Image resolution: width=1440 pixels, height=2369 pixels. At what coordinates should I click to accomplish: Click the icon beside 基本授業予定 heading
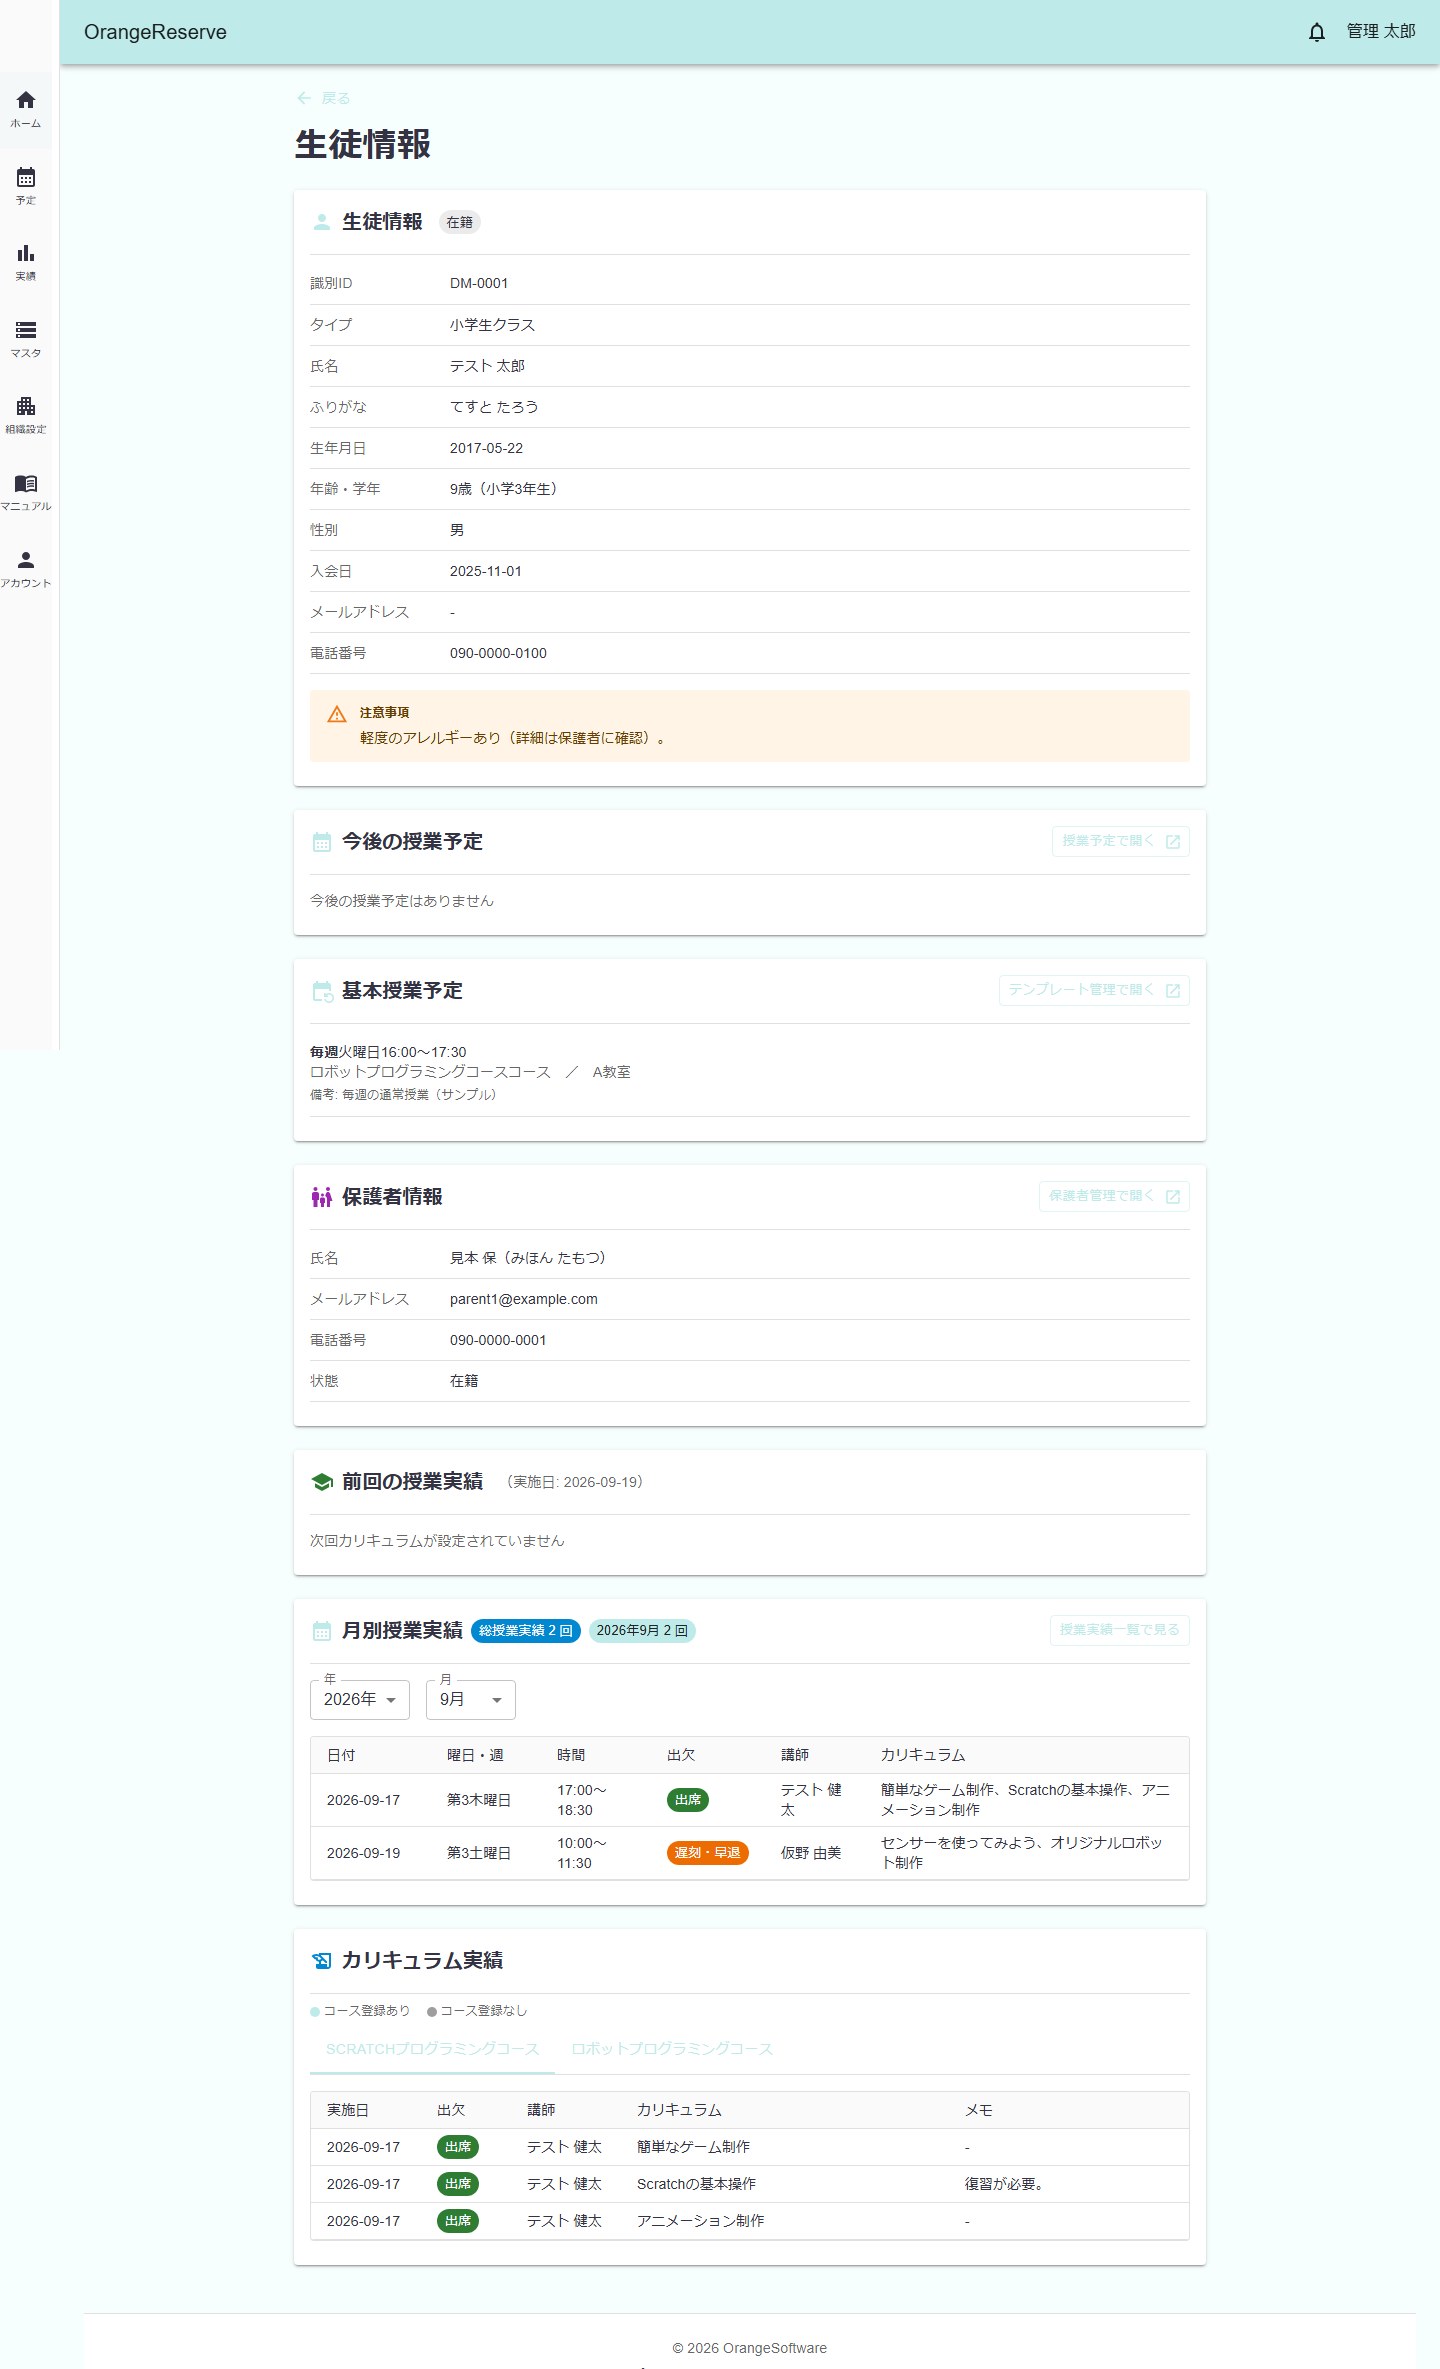pyautogui.click(x=322, y=991)
